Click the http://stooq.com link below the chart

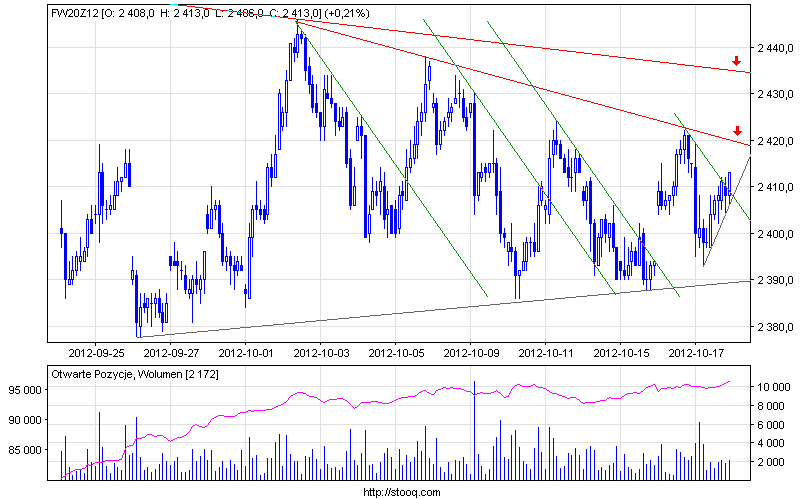pos(402,492)
